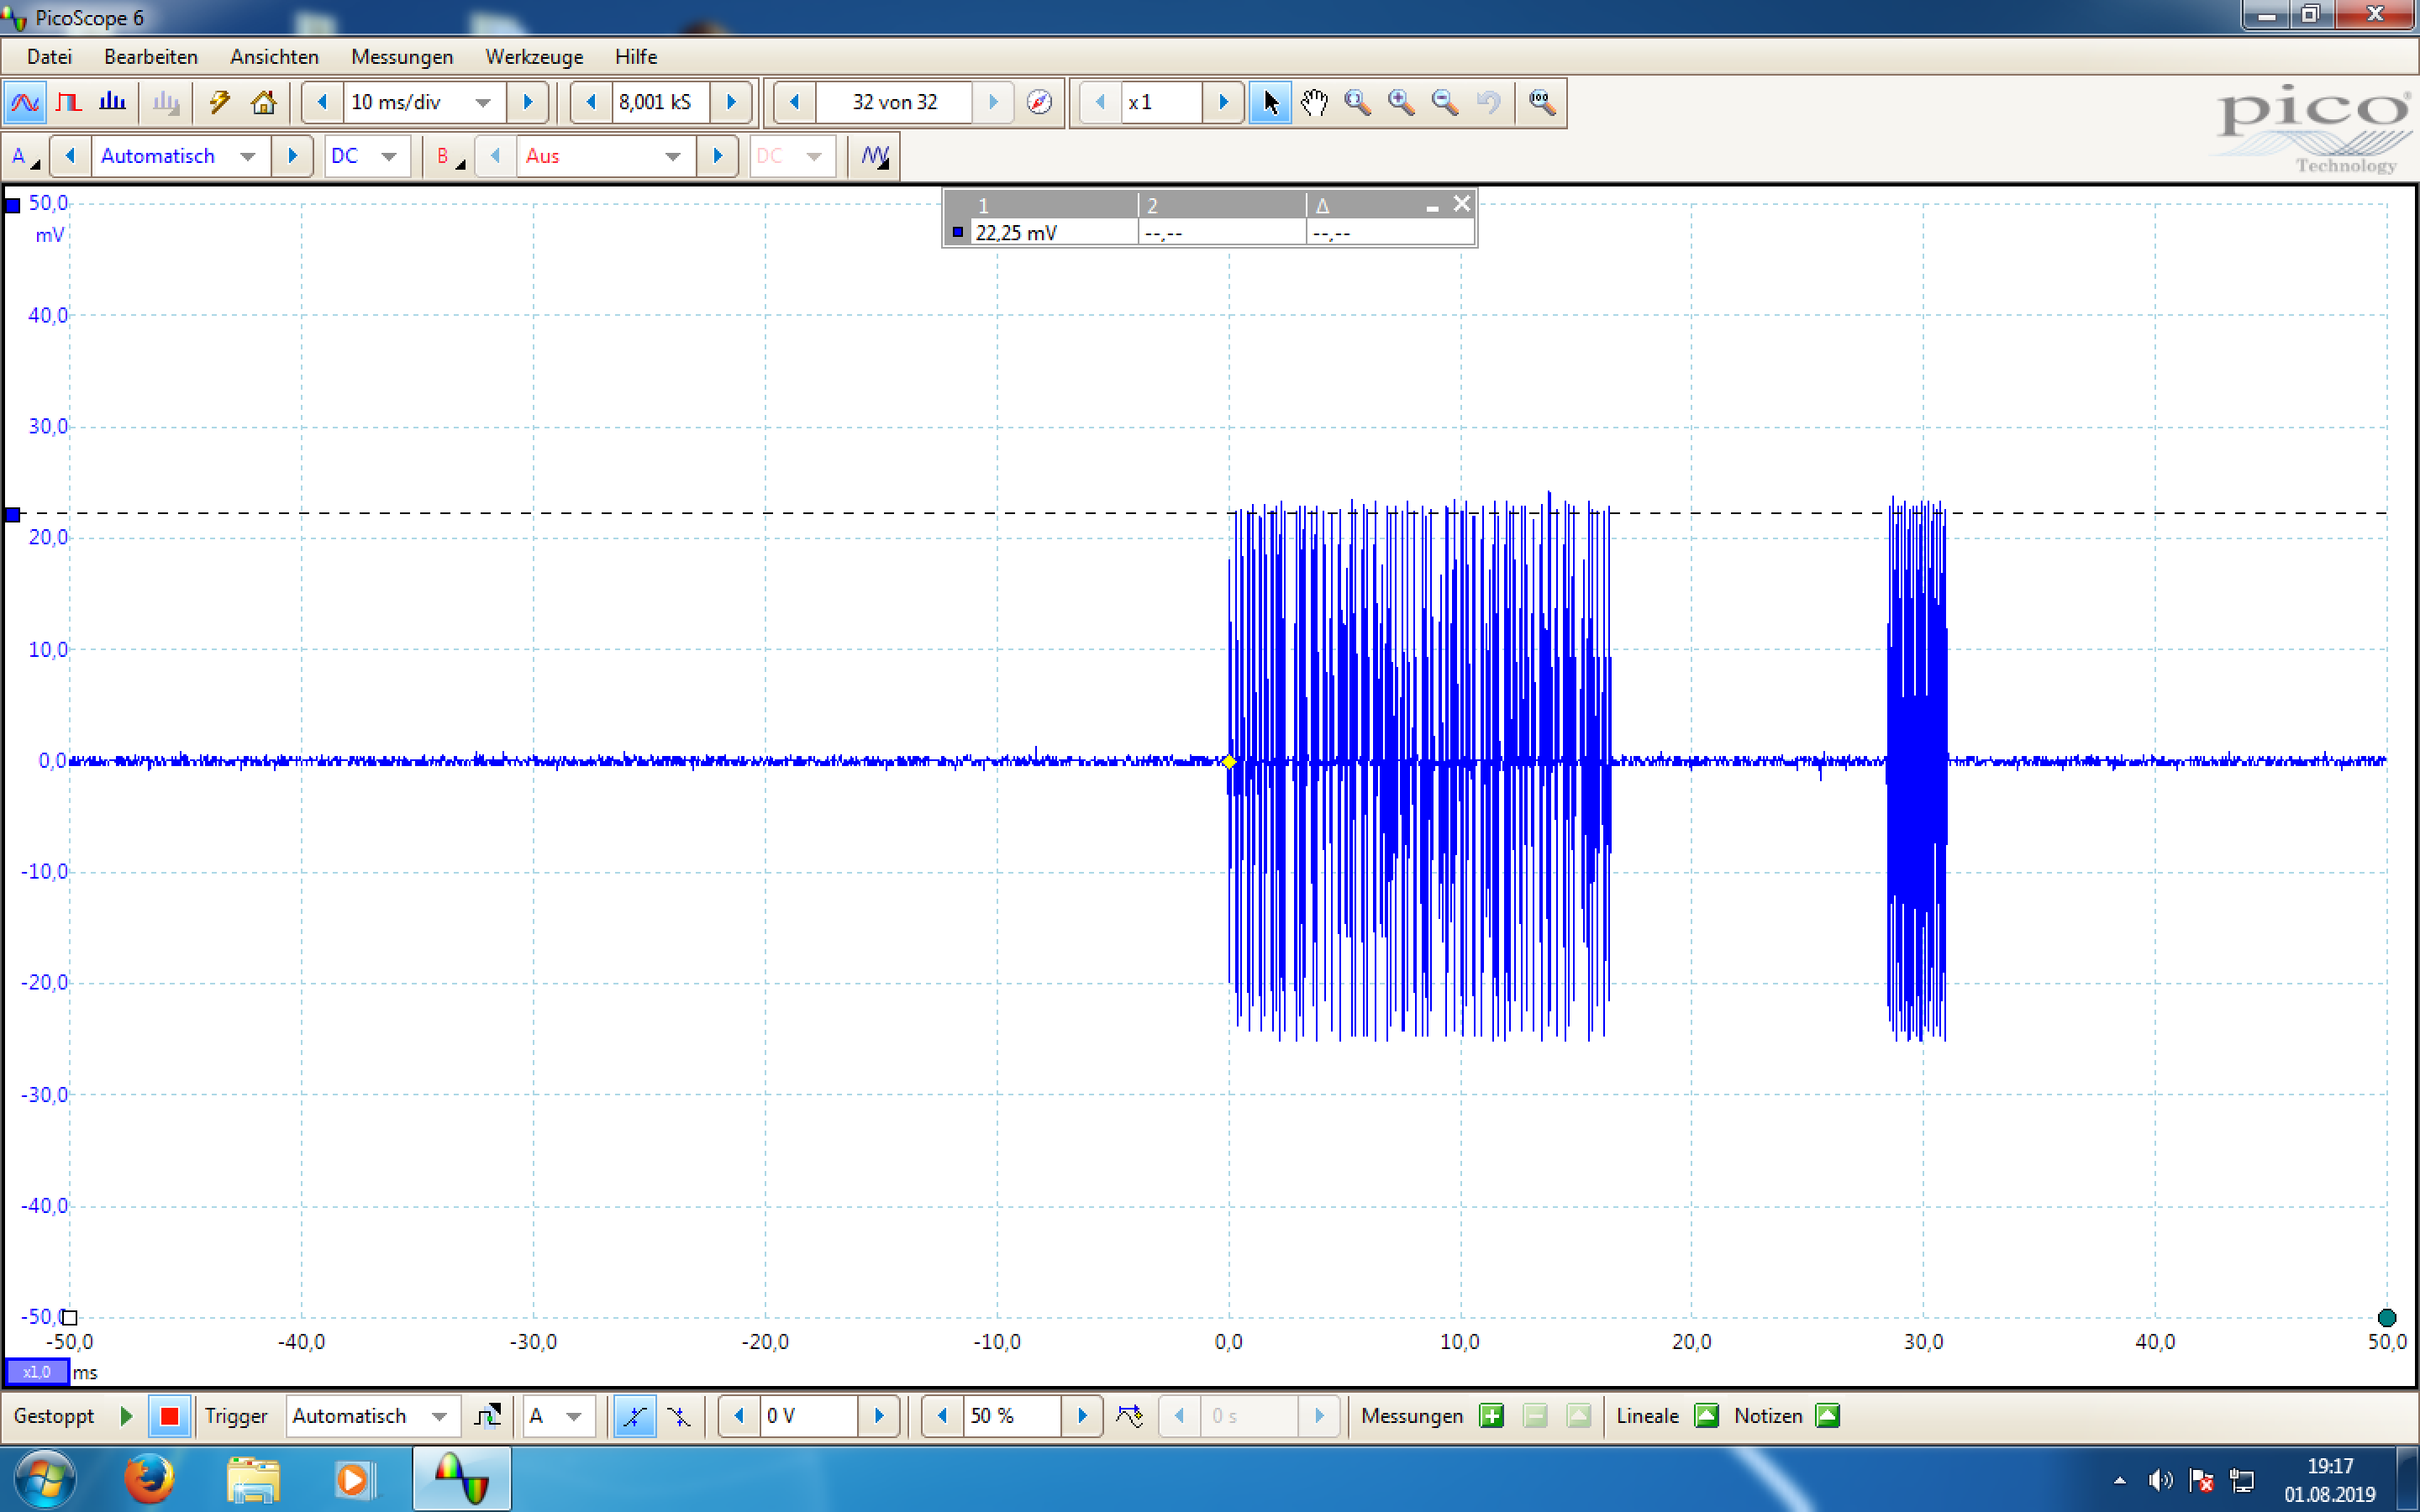Open Windows Explorer from the taskbar

coord(254,1478)
